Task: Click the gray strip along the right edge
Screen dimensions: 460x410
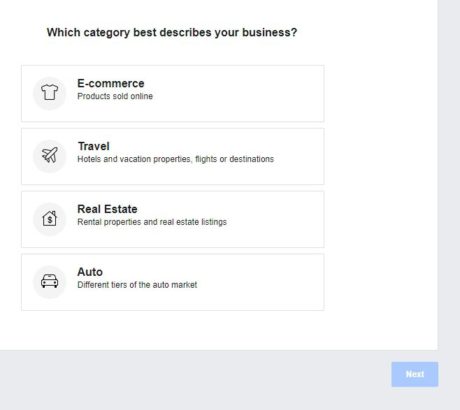Action: [x=449, y=175]
